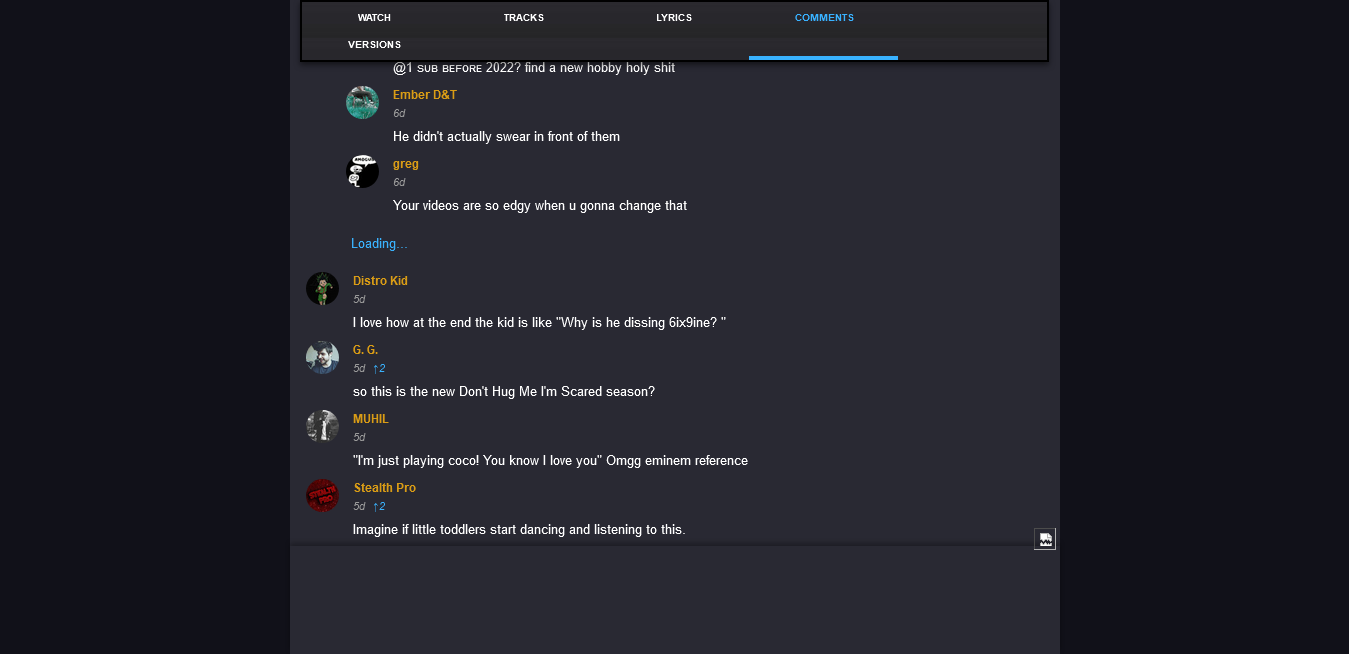
Task: Visit the MUHIL user profile link
Action: (371, 419)
